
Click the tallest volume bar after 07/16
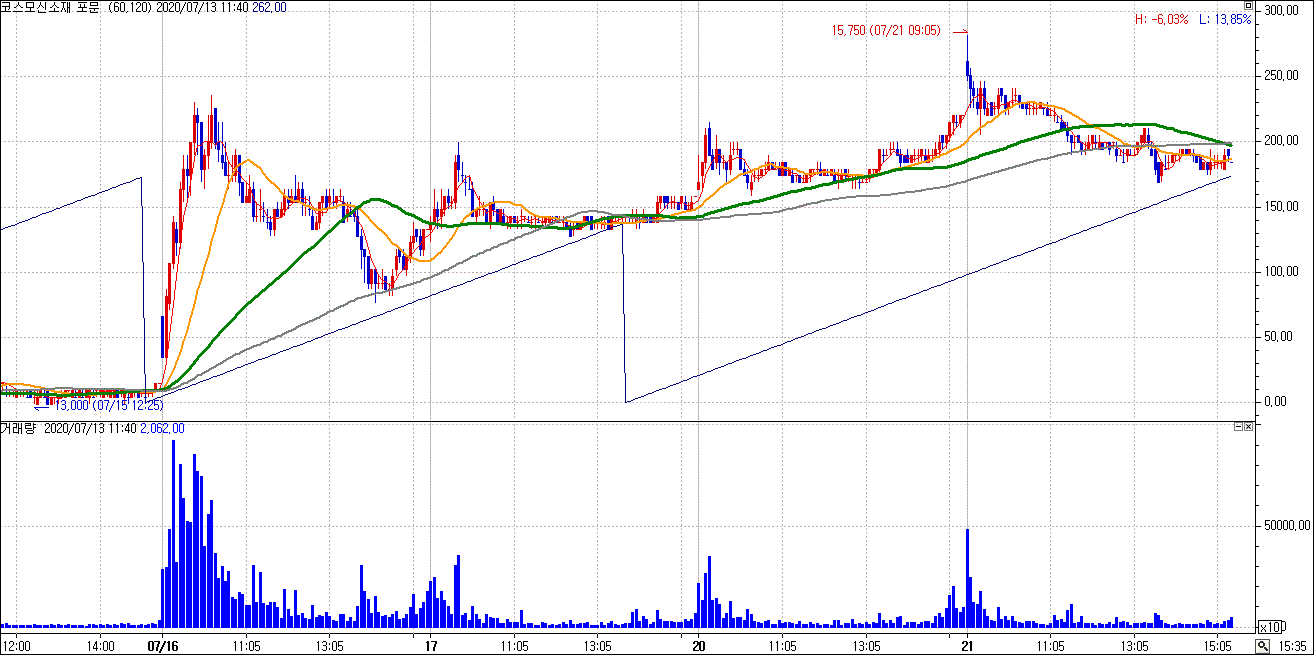(173, 532)
